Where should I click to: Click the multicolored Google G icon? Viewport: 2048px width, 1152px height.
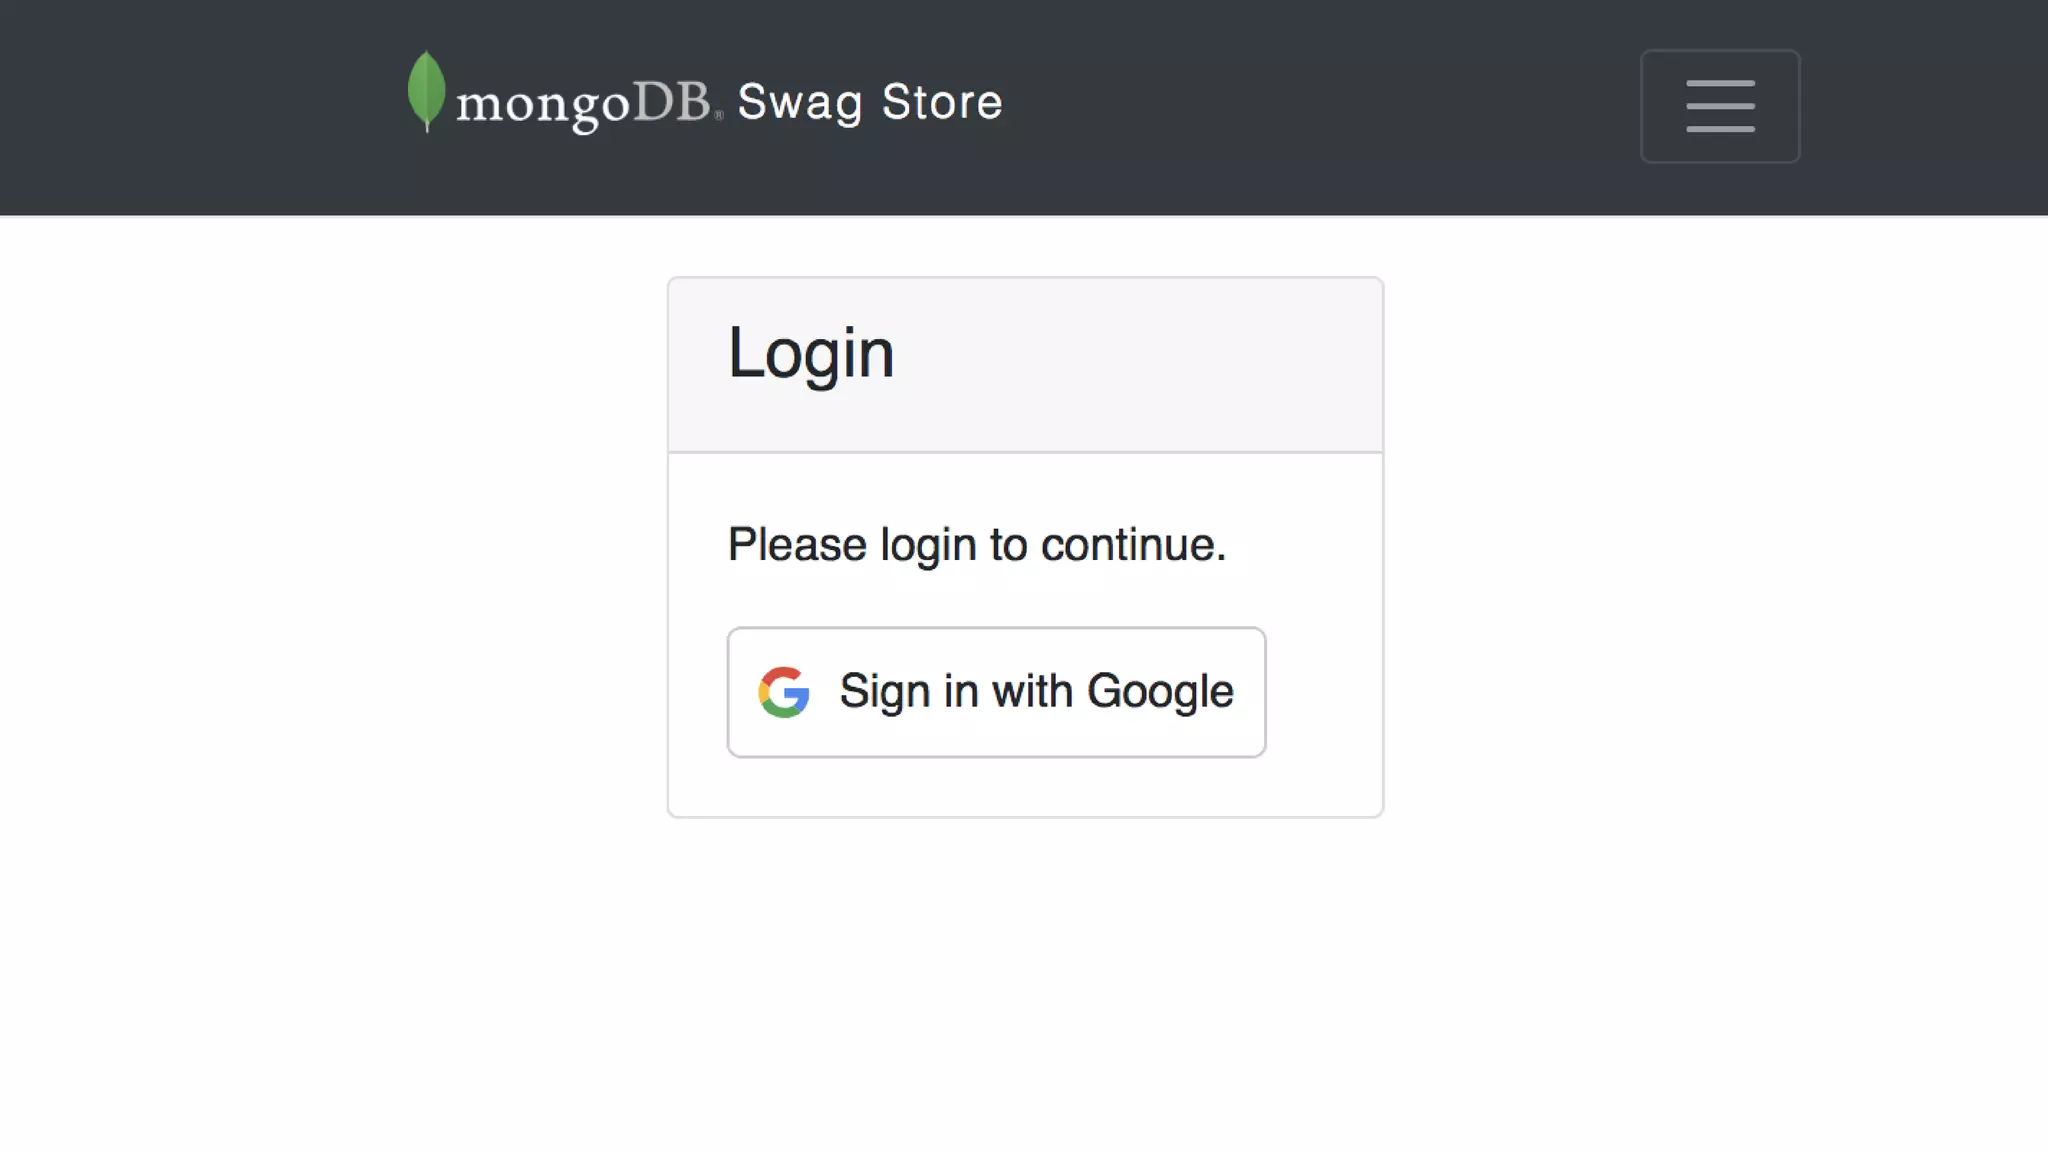(x=783, y=692)
